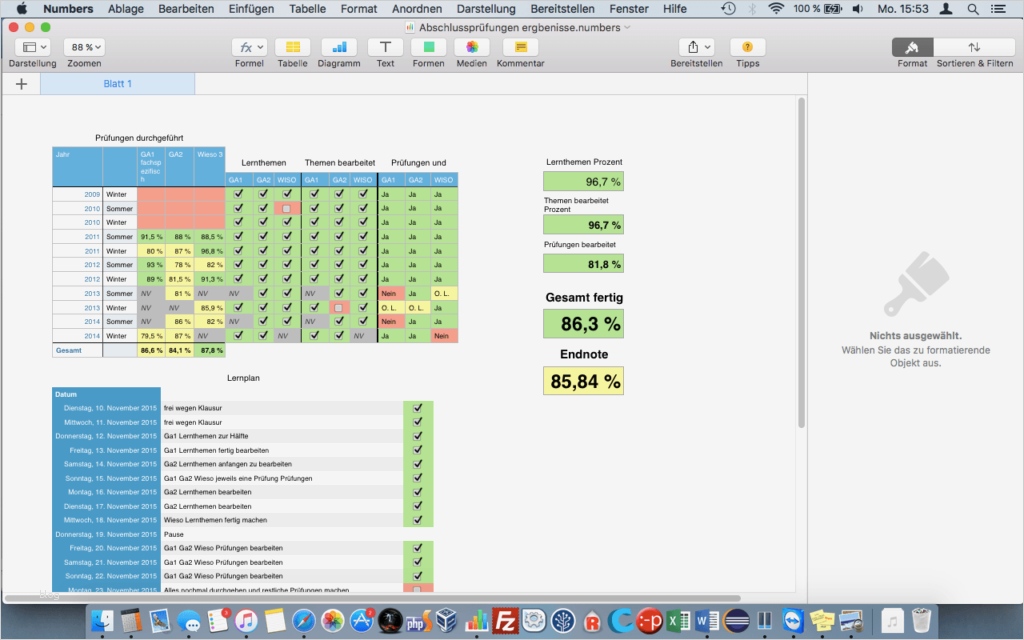Open PhpStorm from the dock
Screen dimensions: 1024x640
click(419, 620)
